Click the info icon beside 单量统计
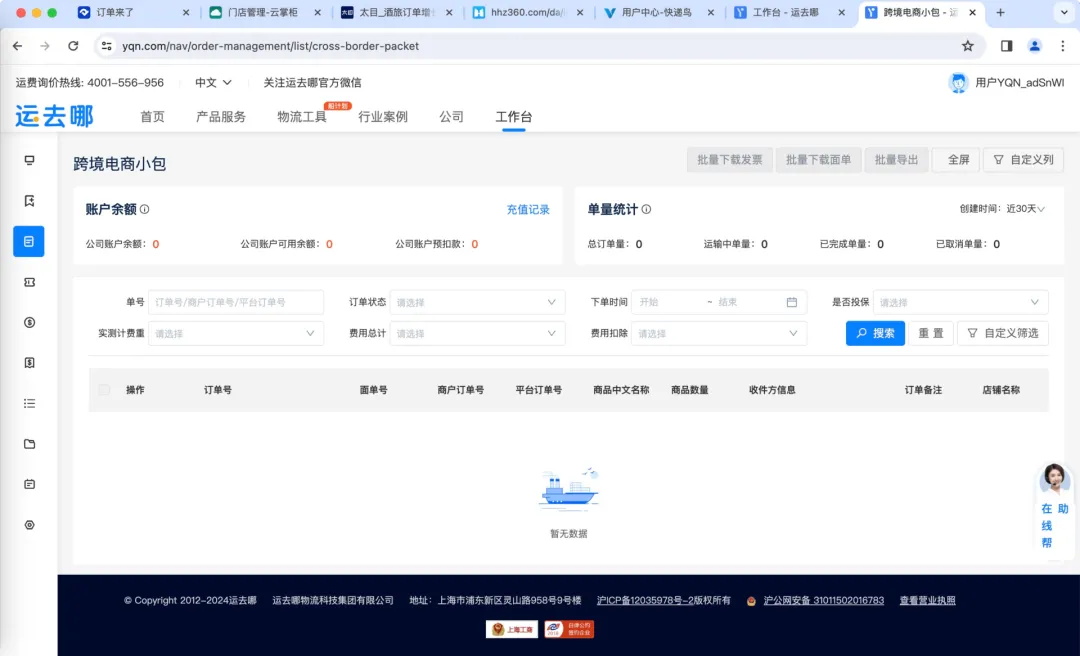 [x=646, y=209]
